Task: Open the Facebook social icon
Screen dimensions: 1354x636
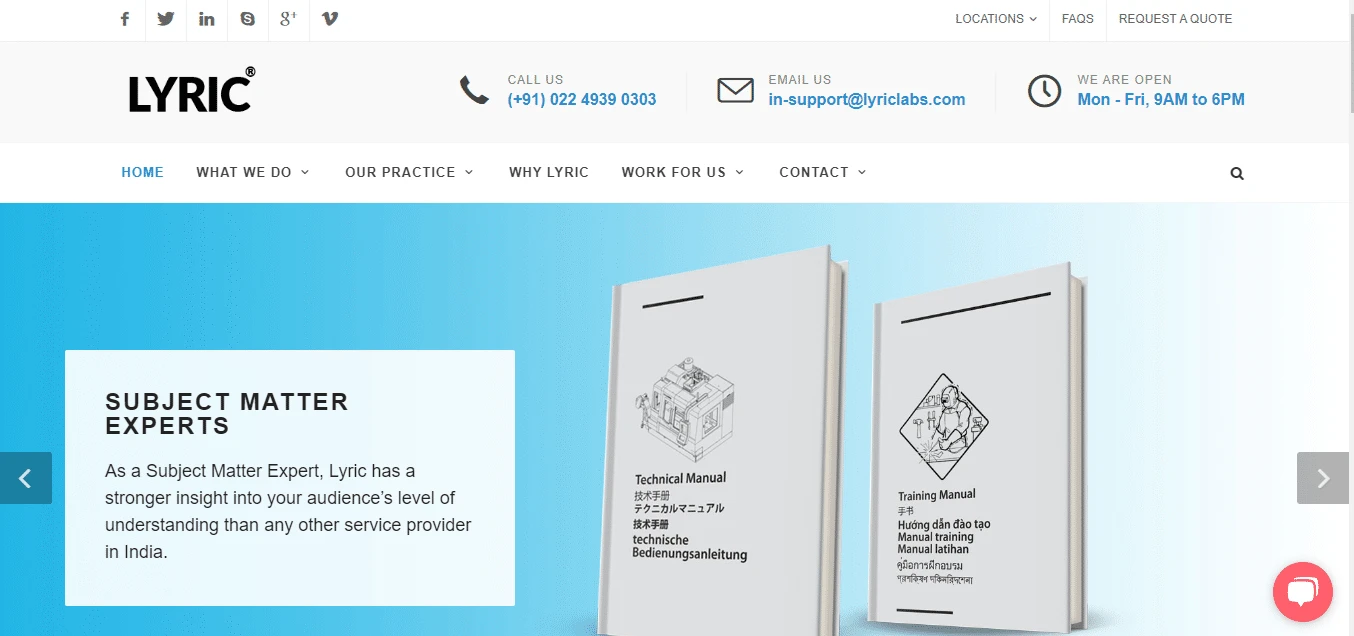Action: click(125, 19)
